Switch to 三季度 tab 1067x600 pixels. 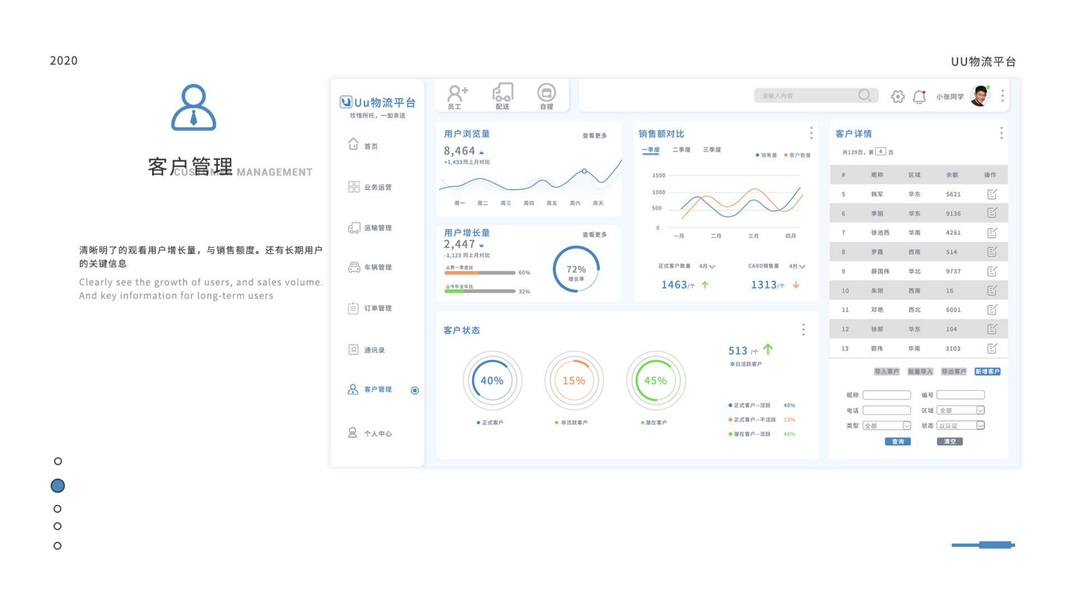coord(712,150)
